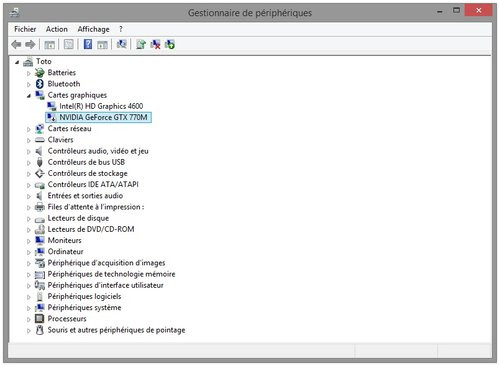Expand the Batteries node
Viewport: 500px width, 366px height.
click(x=29, y=73)
